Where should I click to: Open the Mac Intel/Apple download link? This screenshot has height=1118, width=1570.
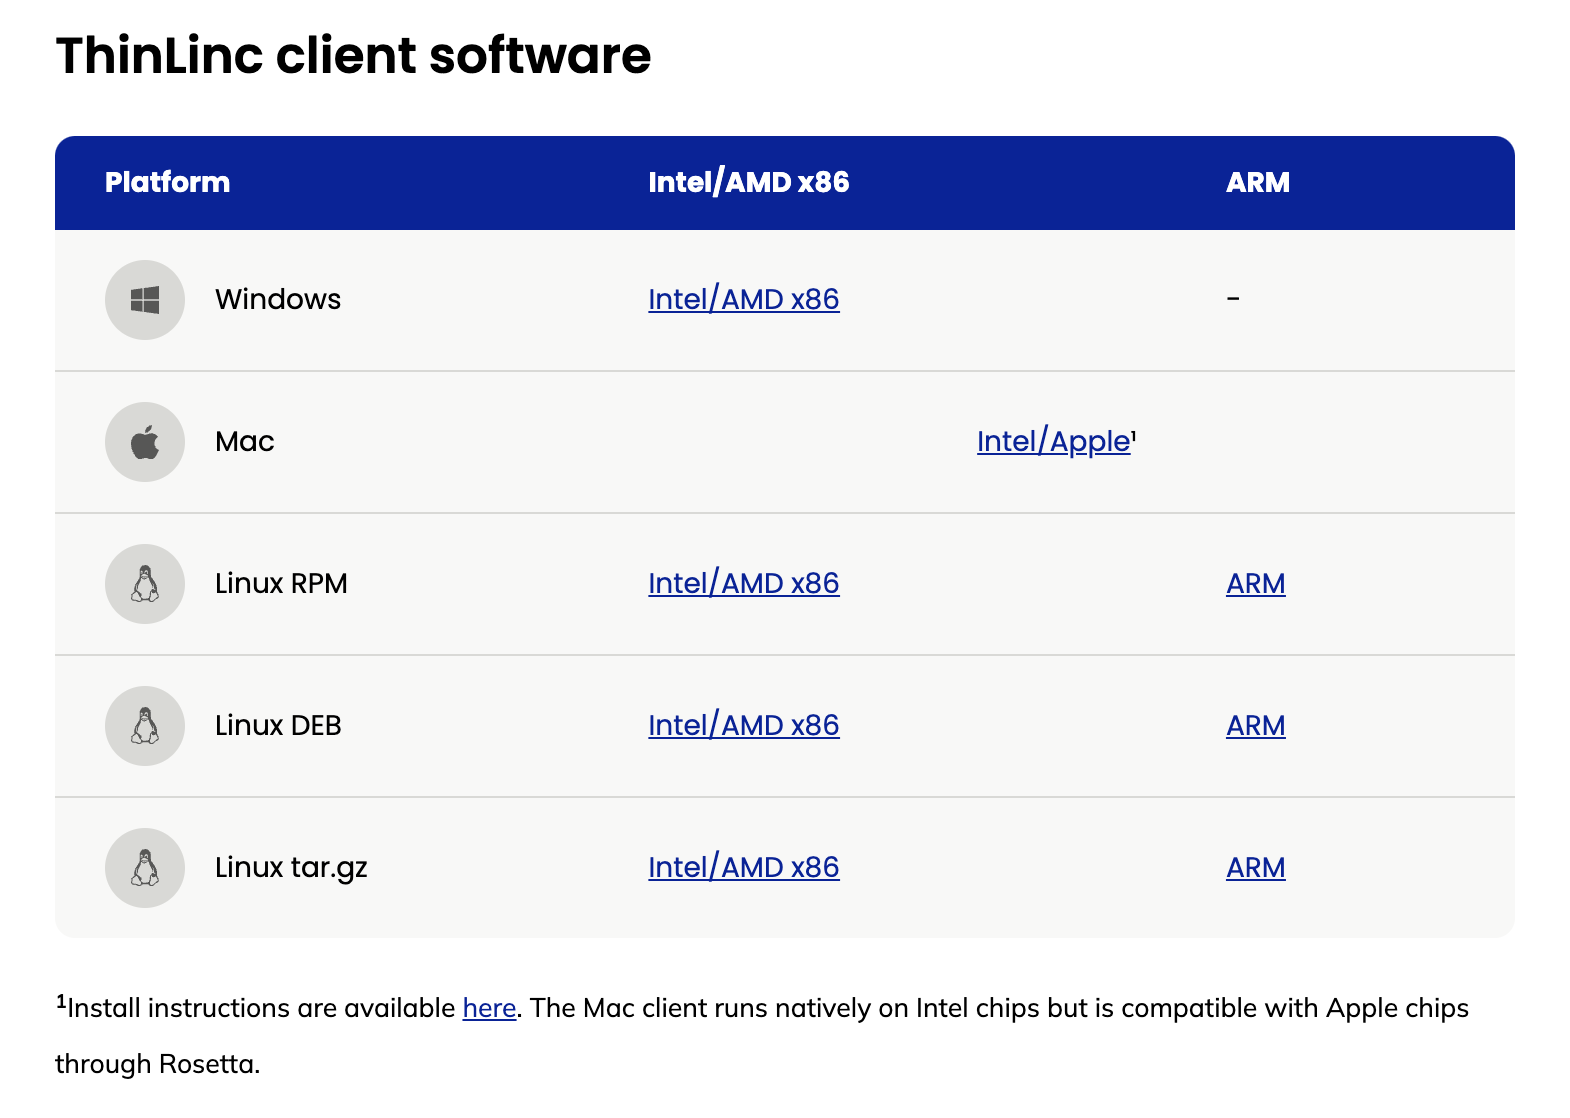(x=1053, y=441)
